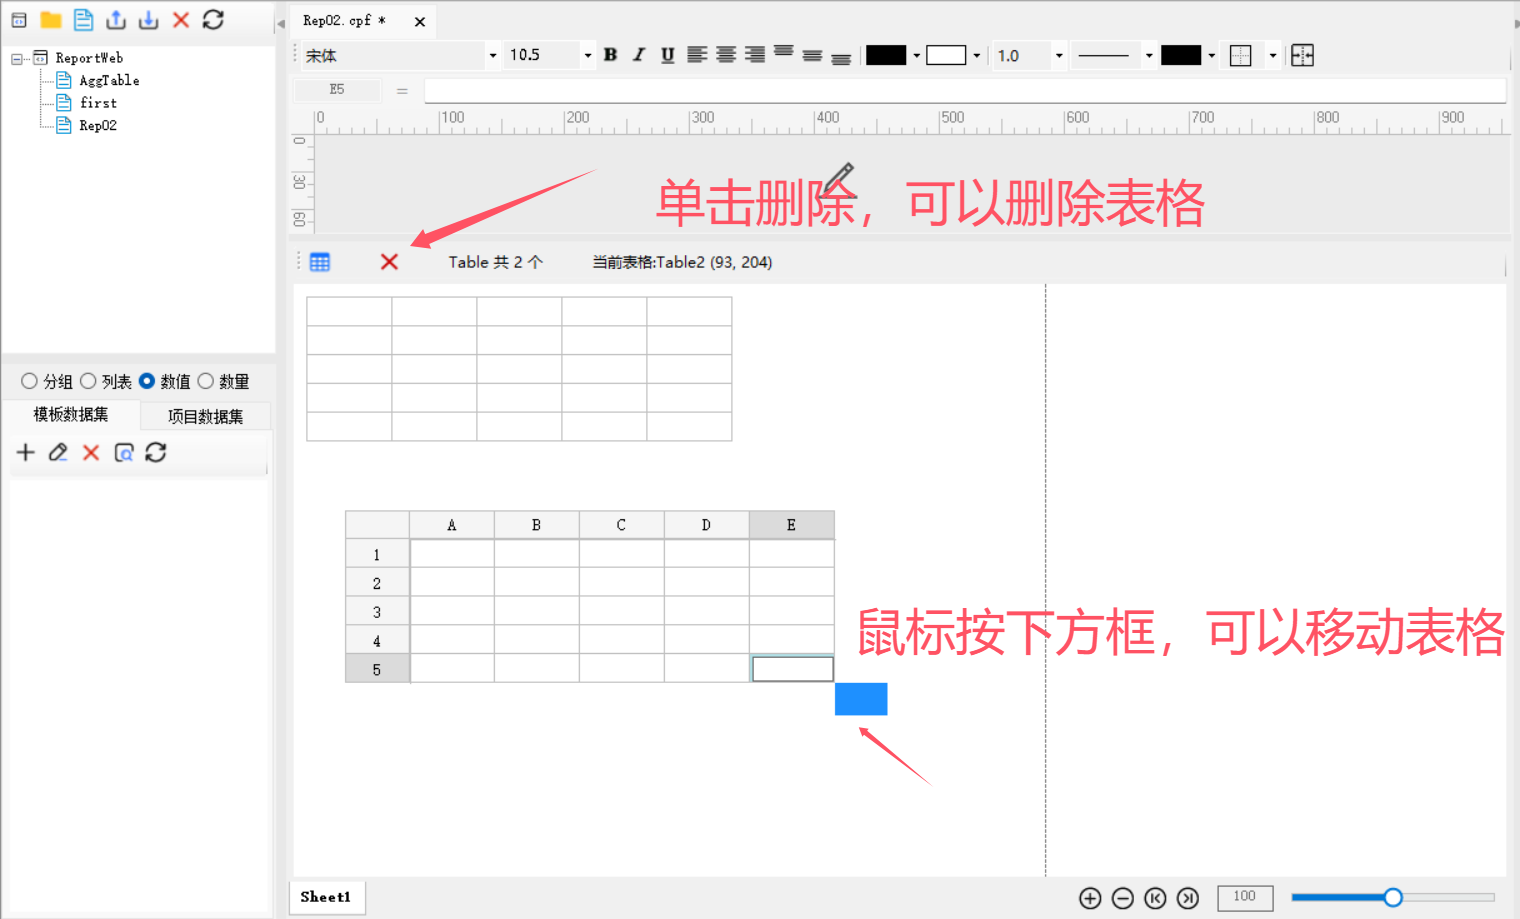Click the blue table move handle
The image size is (1520, 919).
click(861, 699)
